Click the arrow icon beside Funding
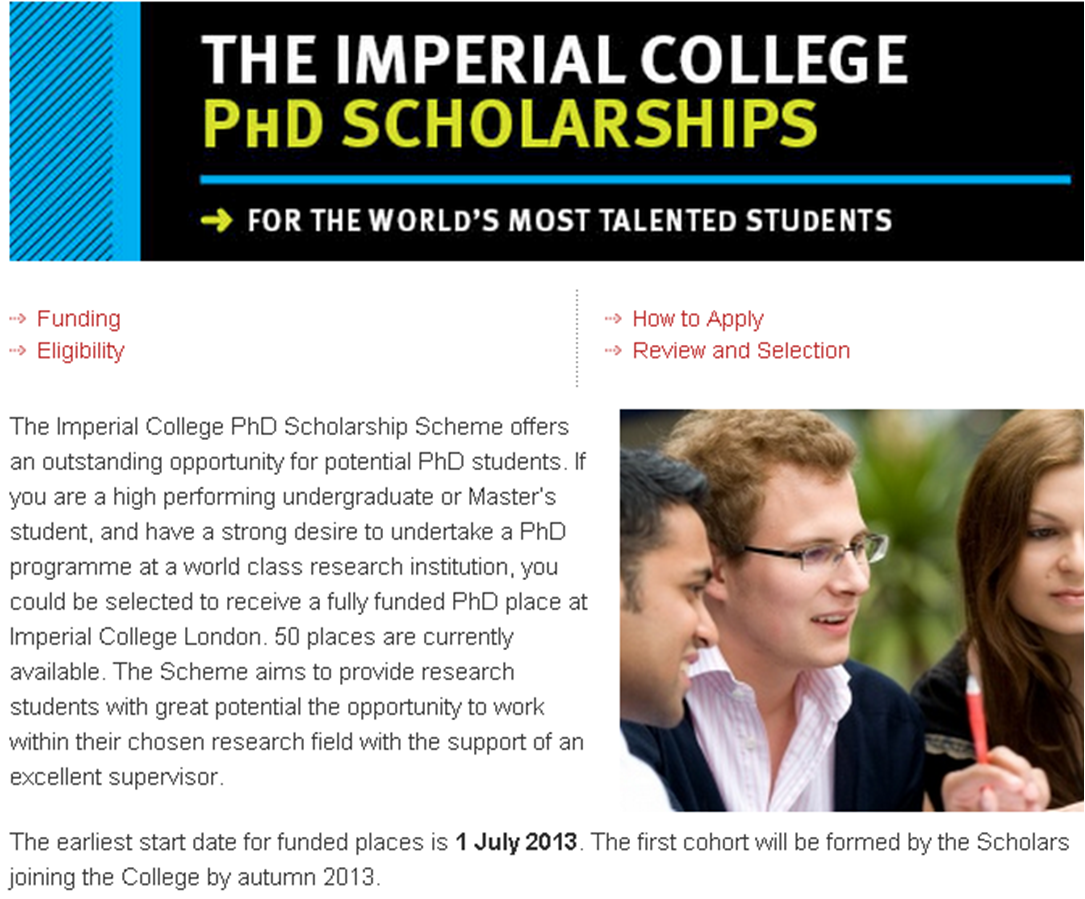Image resolution: width=1085 pixels, height=899 pixels. point(17,319)
